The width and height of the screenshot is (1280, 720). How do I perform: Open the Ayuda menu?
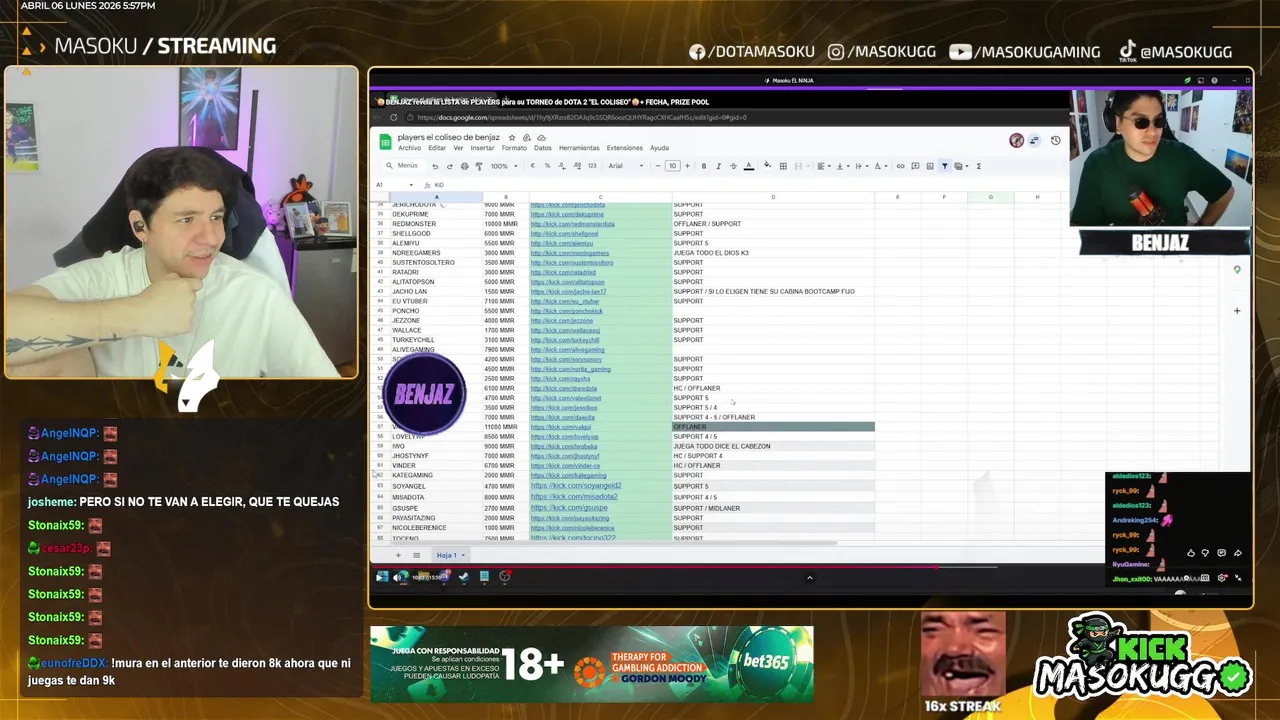[x=659, y=148]
